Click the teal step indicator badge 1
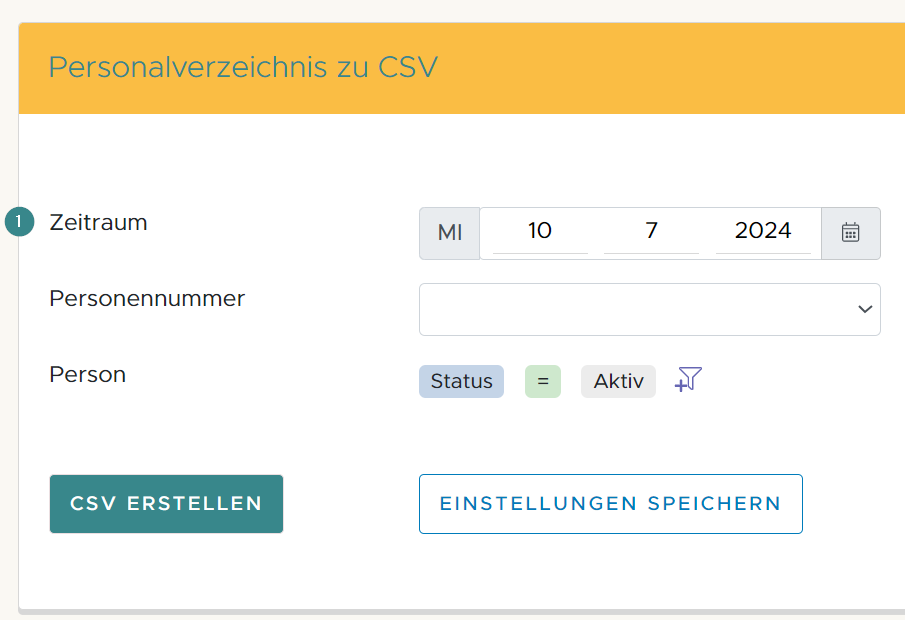Viewport: 905px width, 620px height. click(x=19, y=222)
